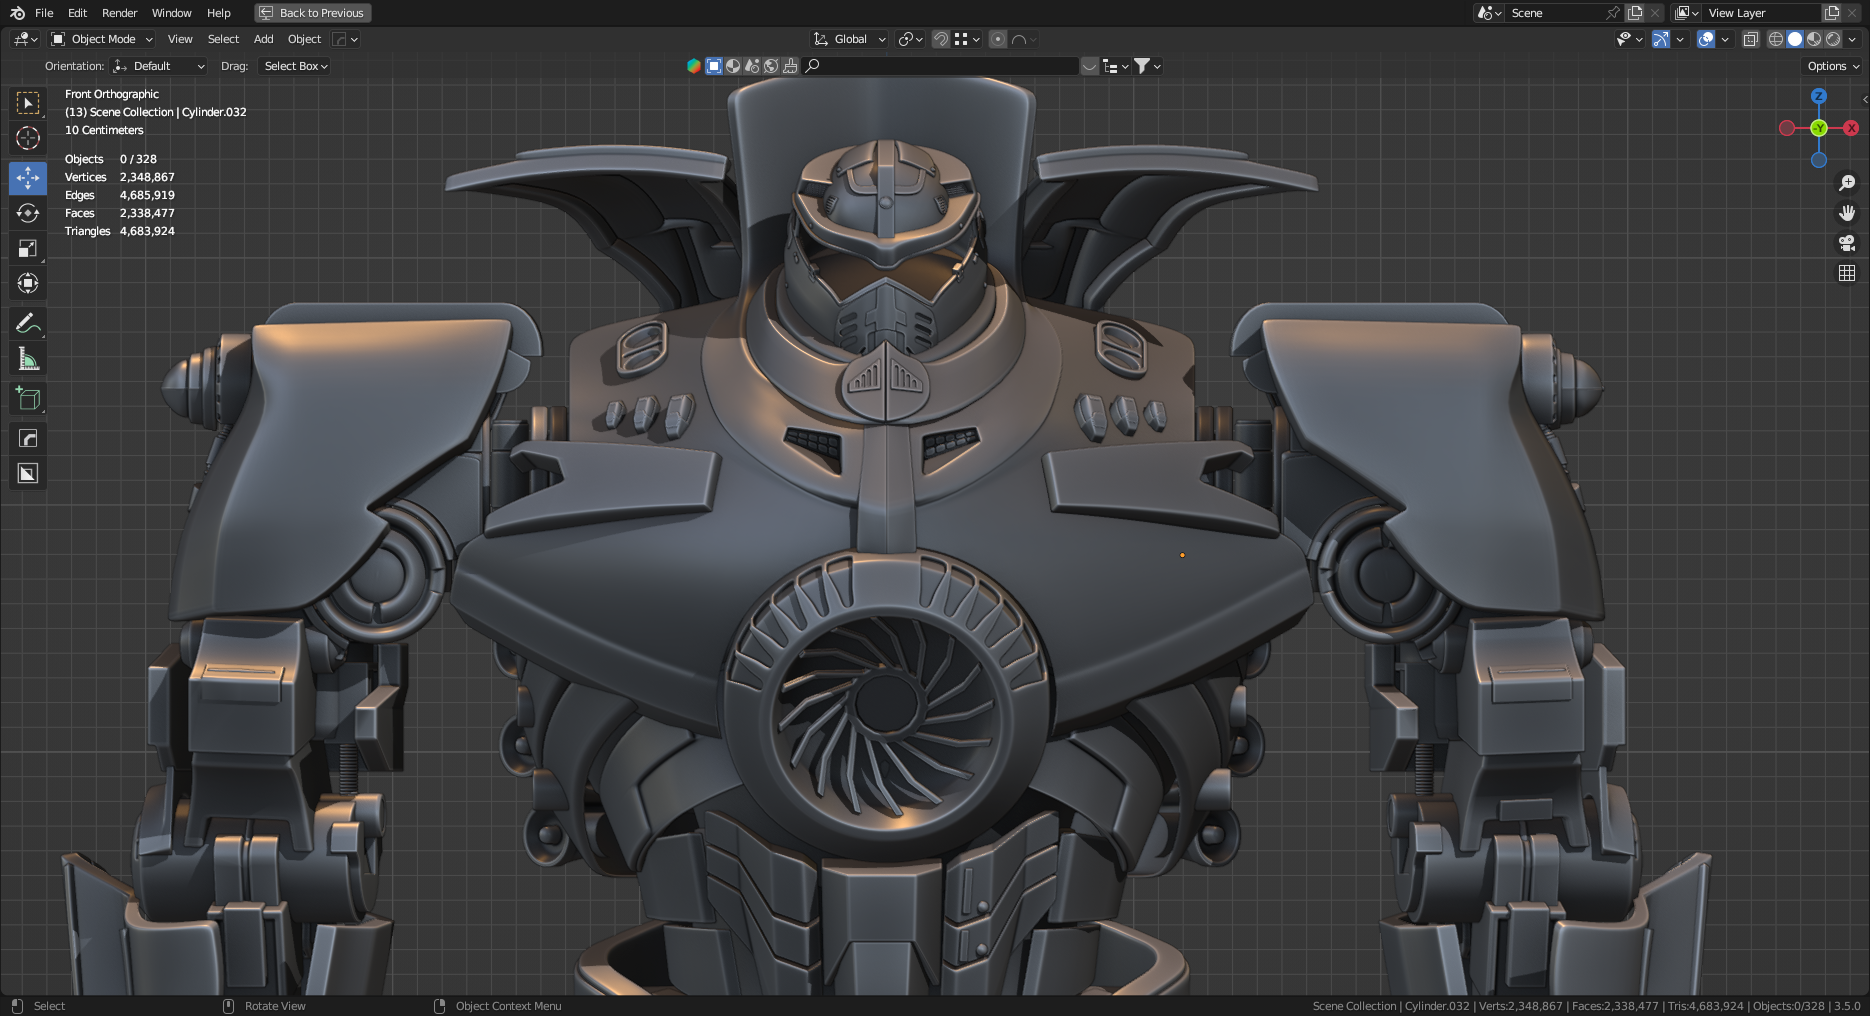The height and width of the screenshot is (1016, 1870).
Task: Open the editor type dropdown
Action: 25,39
